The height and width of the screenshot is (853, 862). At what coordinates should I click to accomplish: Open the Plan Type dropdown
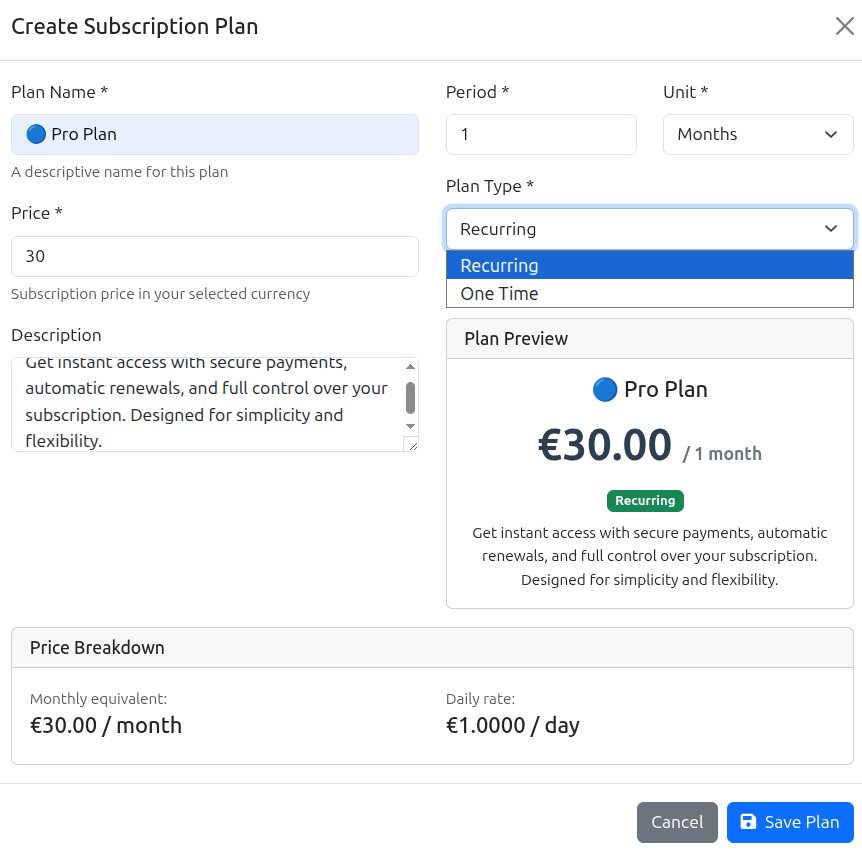tap(649, 229)
